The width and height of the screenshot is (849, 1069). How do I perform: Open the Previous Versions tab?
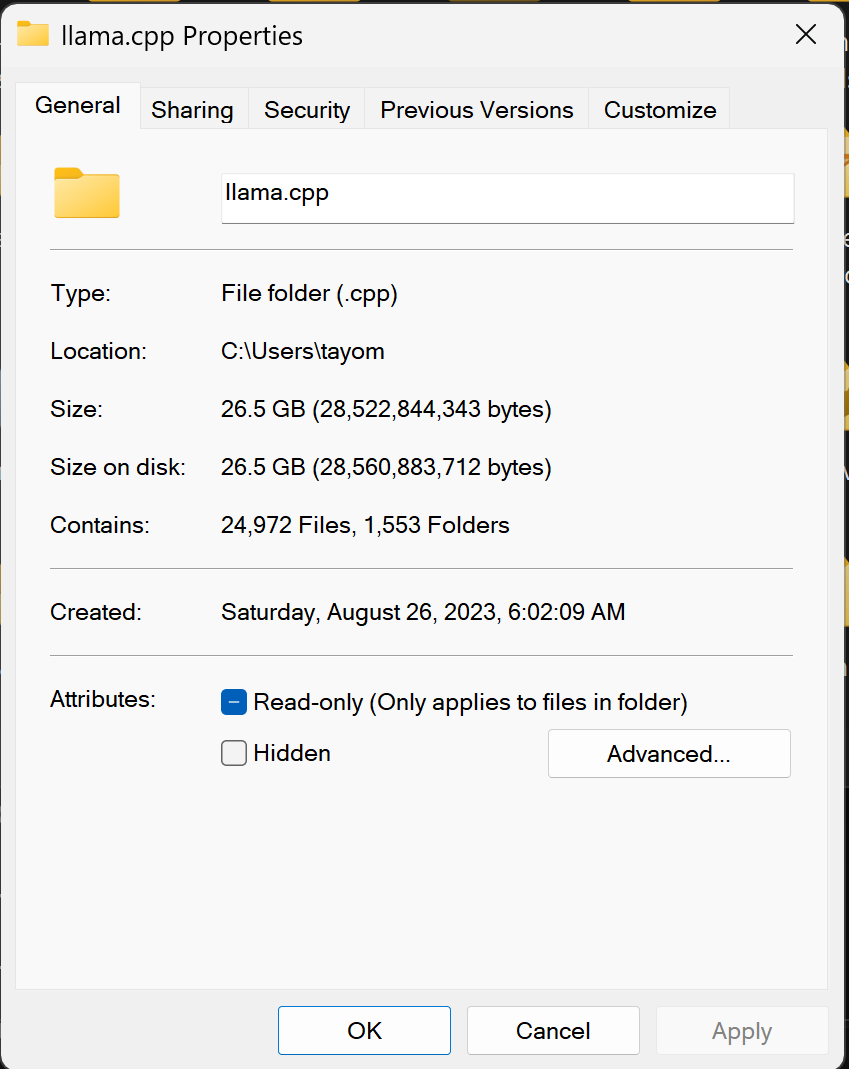coord(477,110)
